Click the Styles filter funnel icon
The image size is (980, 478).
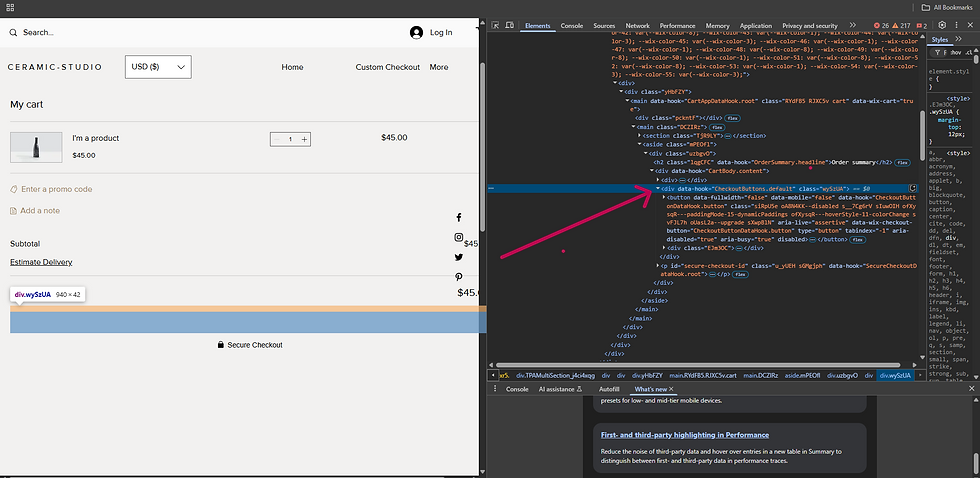point(938,53)
